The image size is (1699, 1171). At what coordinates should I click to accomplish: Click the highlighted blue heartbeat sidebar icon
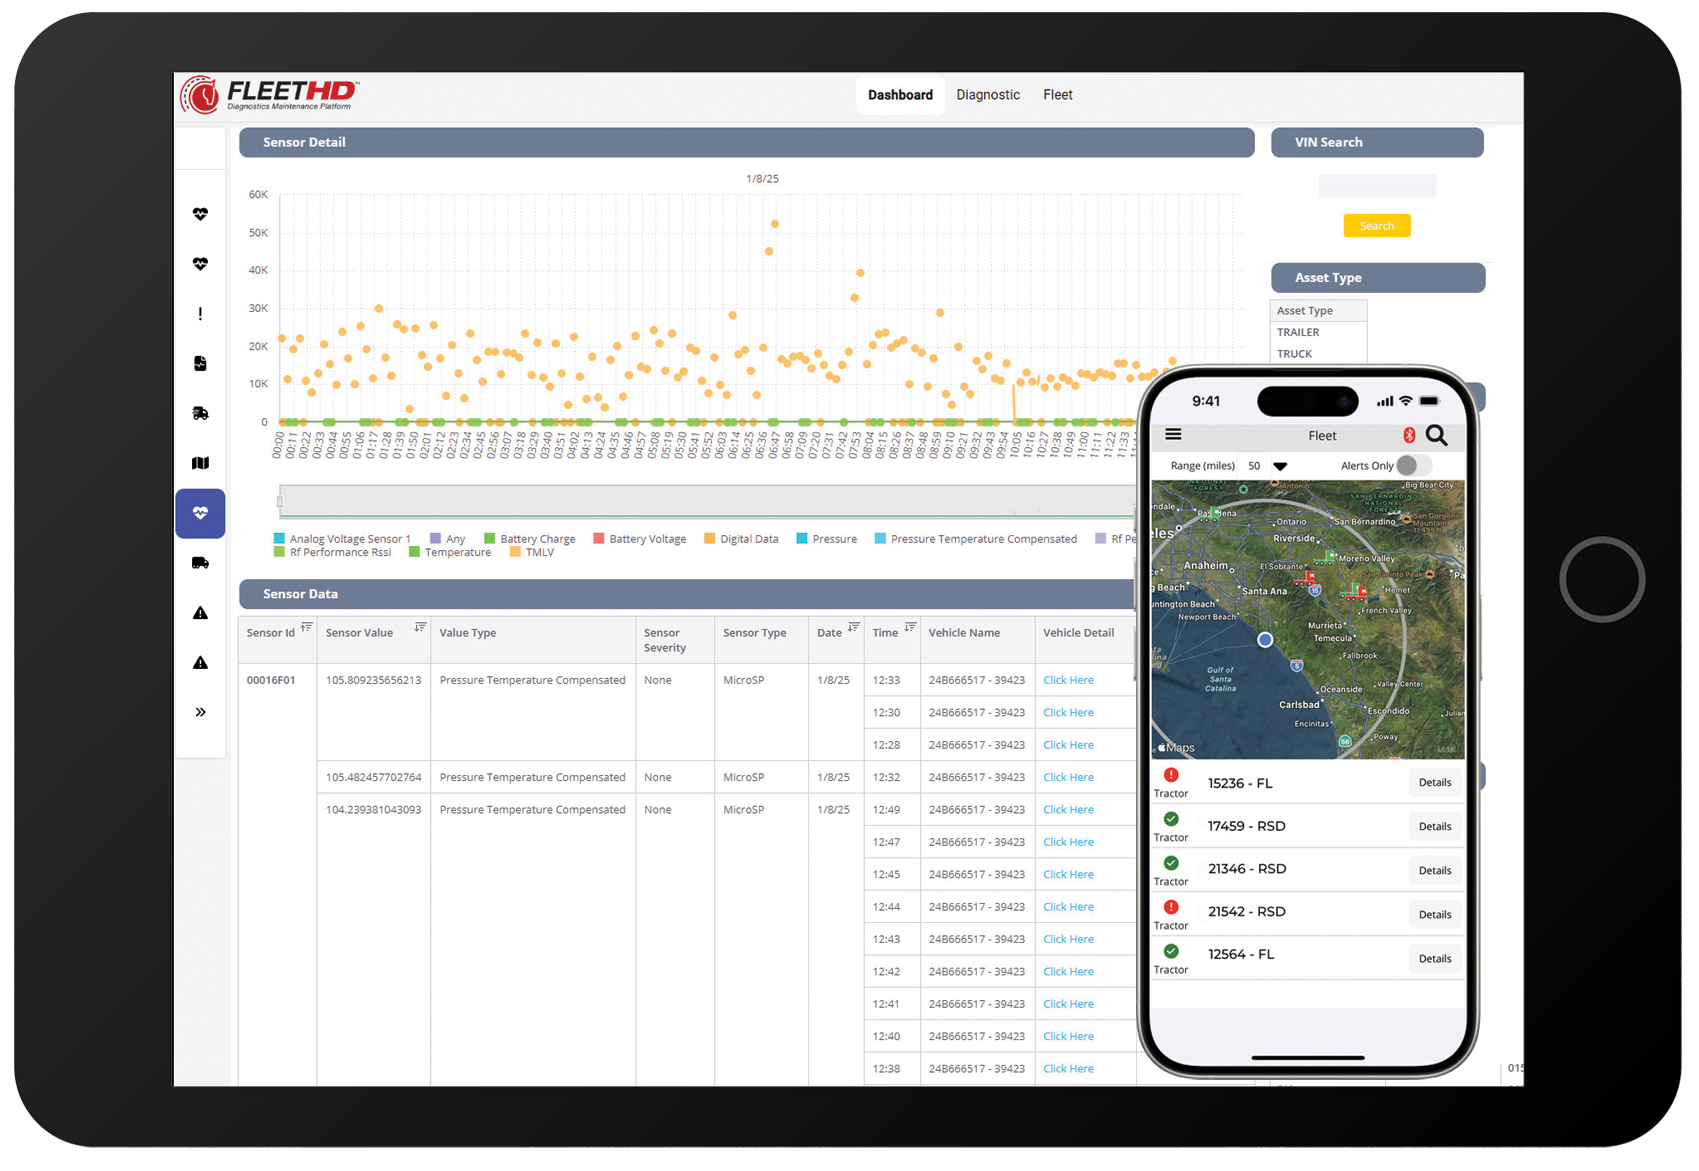coord(200,513)
